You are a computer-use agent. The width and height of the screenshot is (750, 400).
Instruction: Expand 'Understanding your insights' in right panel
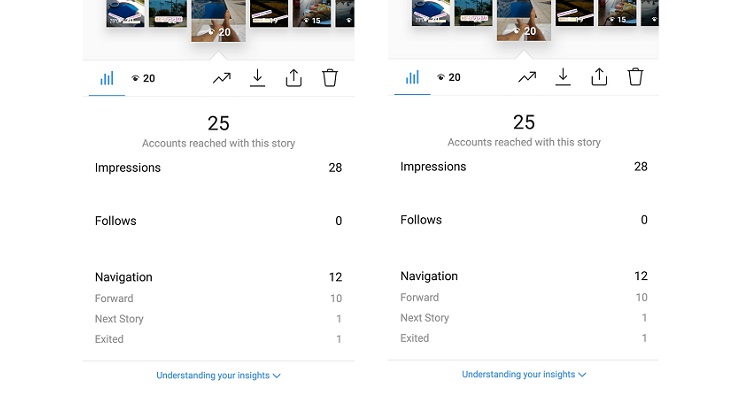pos(518,375)
